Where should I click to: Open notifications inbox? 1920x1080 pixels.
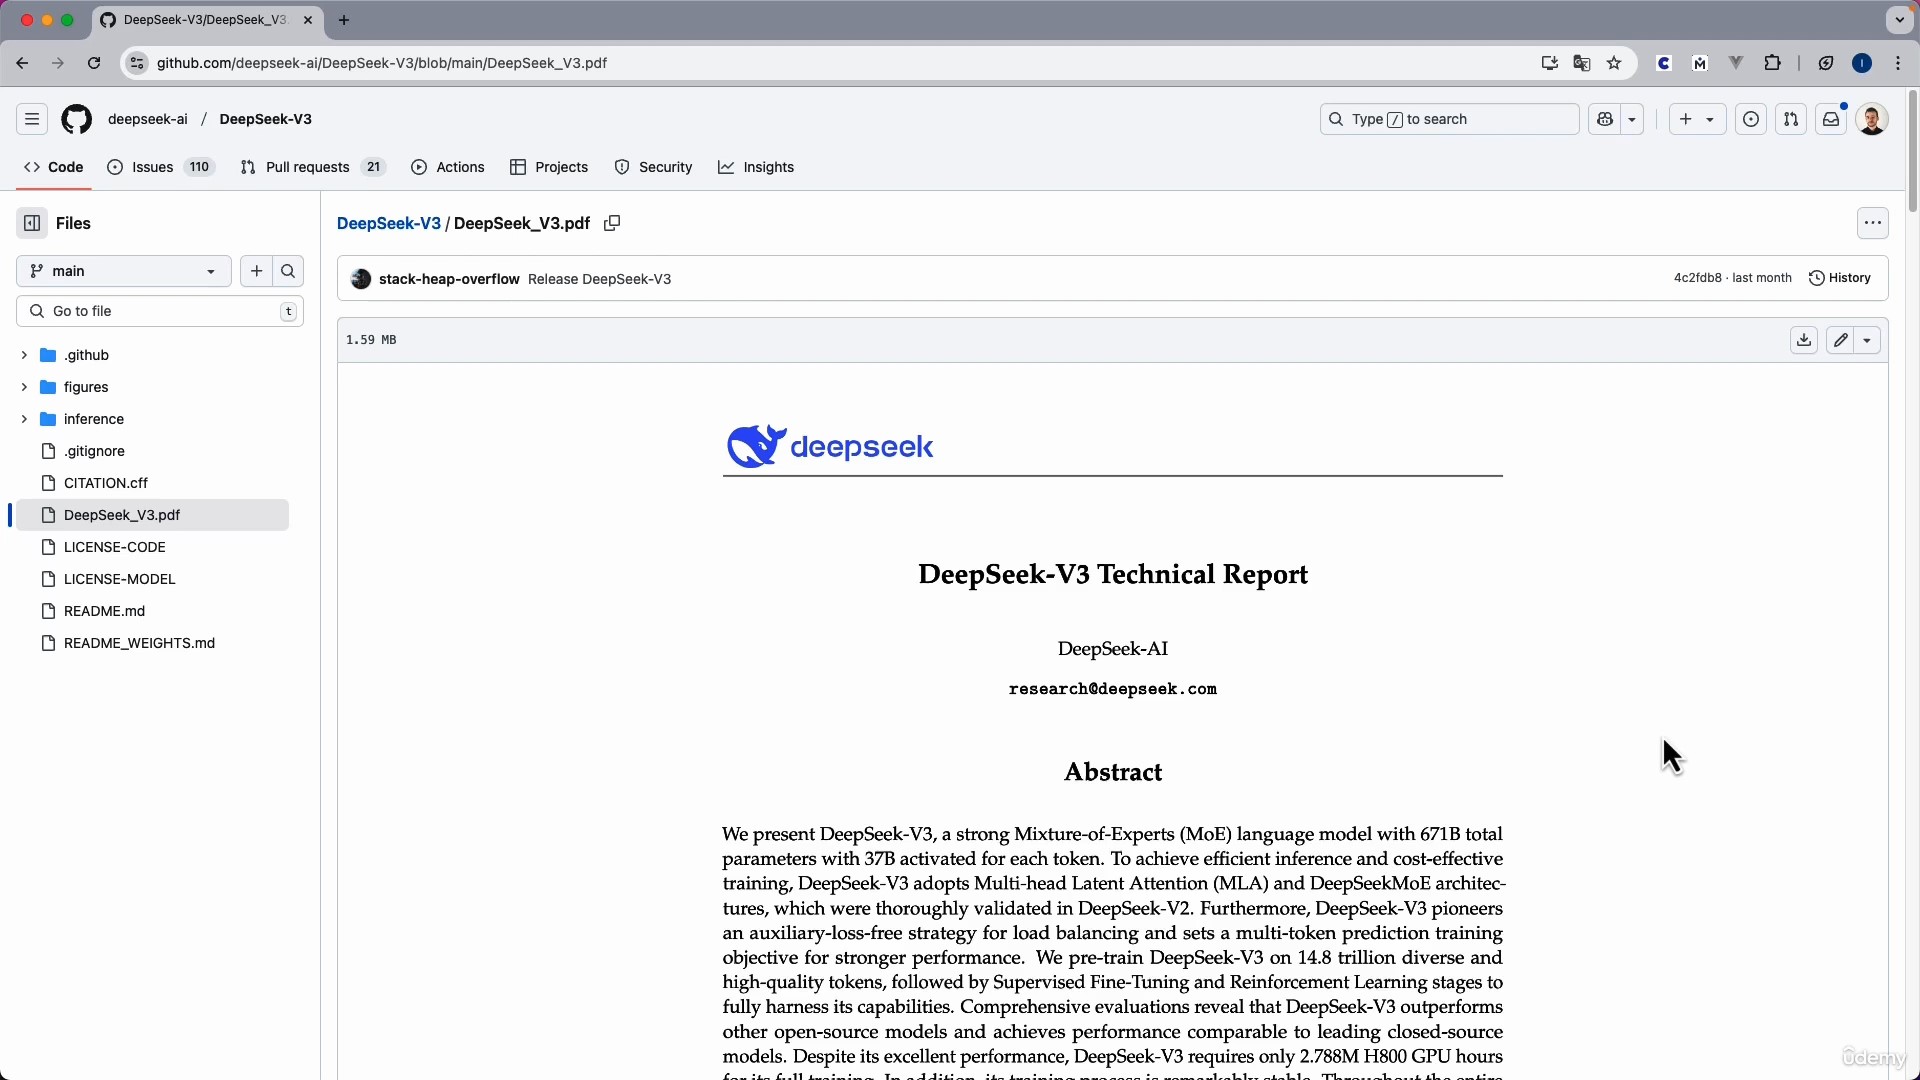click(x=1831, y=119)
